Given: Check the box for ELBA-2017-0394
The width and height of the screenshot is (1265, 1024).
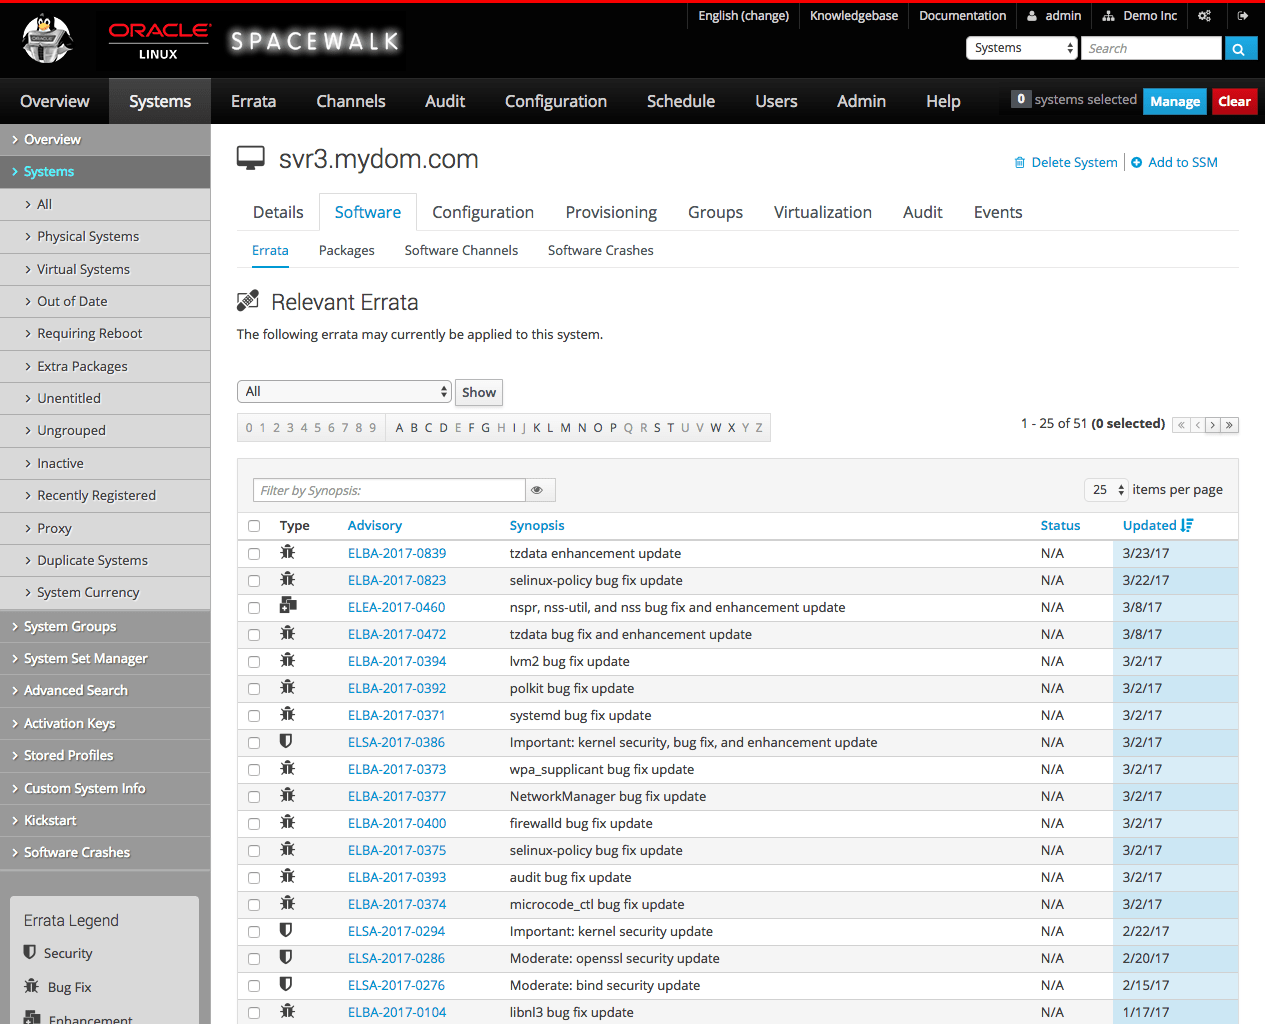Looking at the screenshot, I should [x=254, y=662].
